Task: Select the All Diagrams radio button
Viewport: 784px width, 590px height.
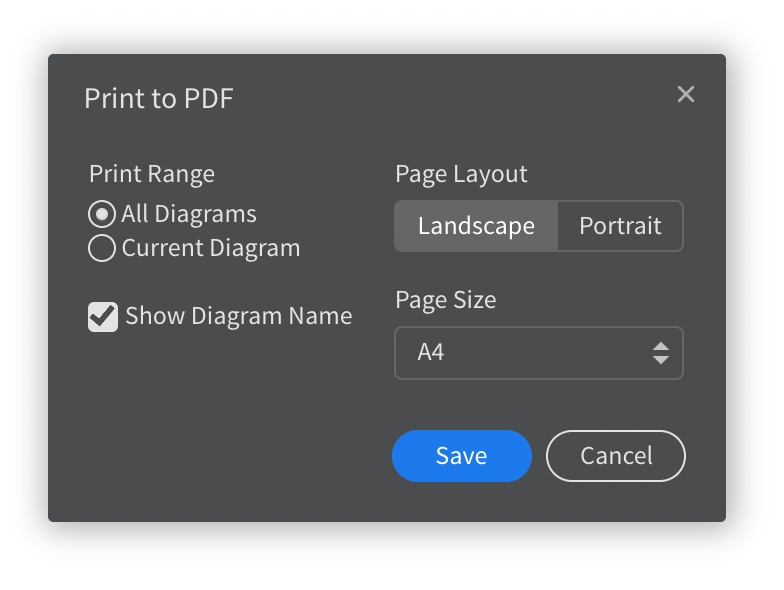Action: click(x=102, y=214)
